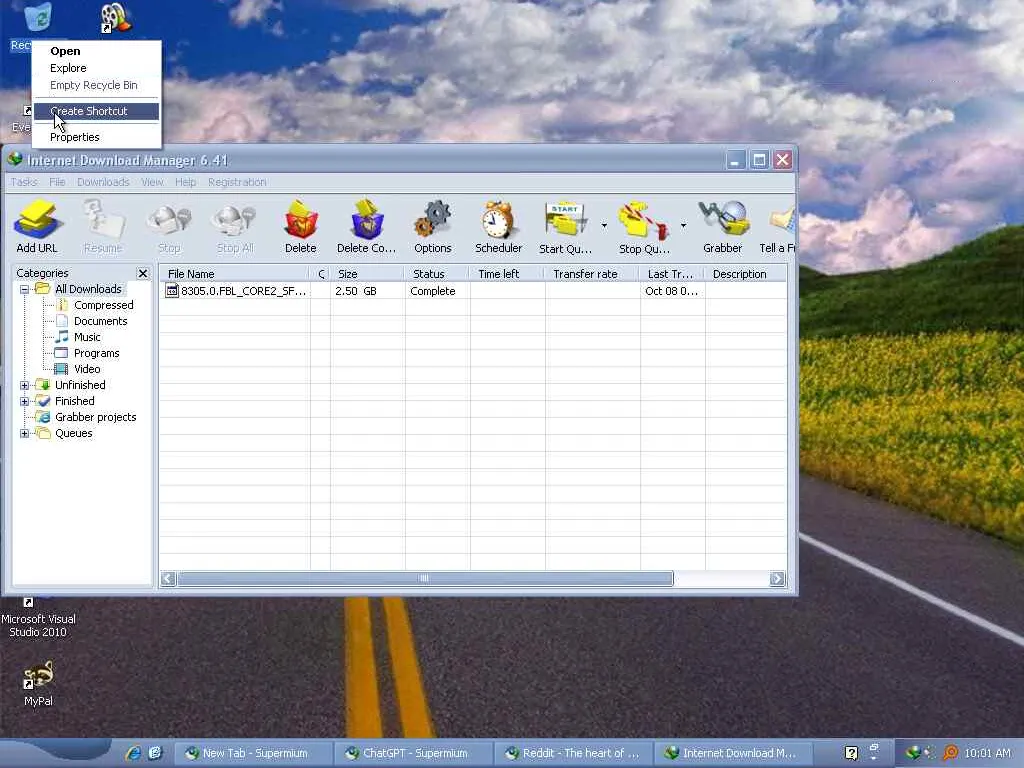This screenshot has width=1024, height=768.
Task: Click the Delete toolbar icon
Action: (300, 226)
